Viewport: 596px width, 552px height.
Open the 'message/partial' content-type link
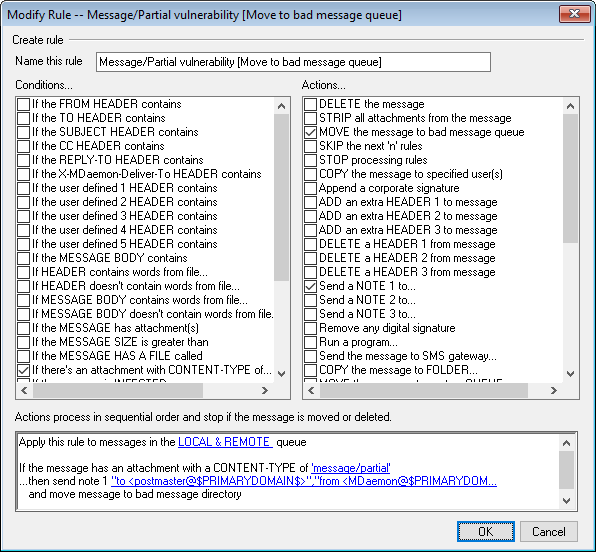pyautogui.click(x=350, y=468)
